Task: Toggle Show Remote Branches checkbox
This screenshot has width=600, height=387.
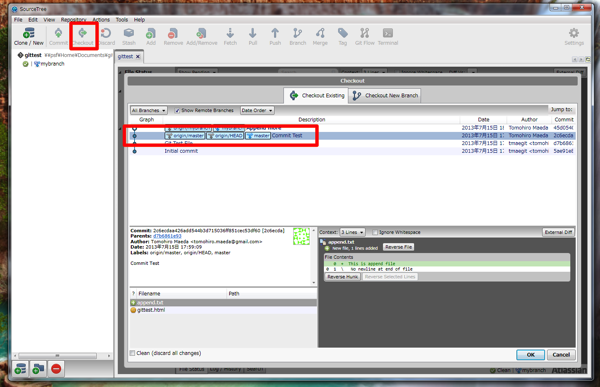Action: tap(177, 110)
